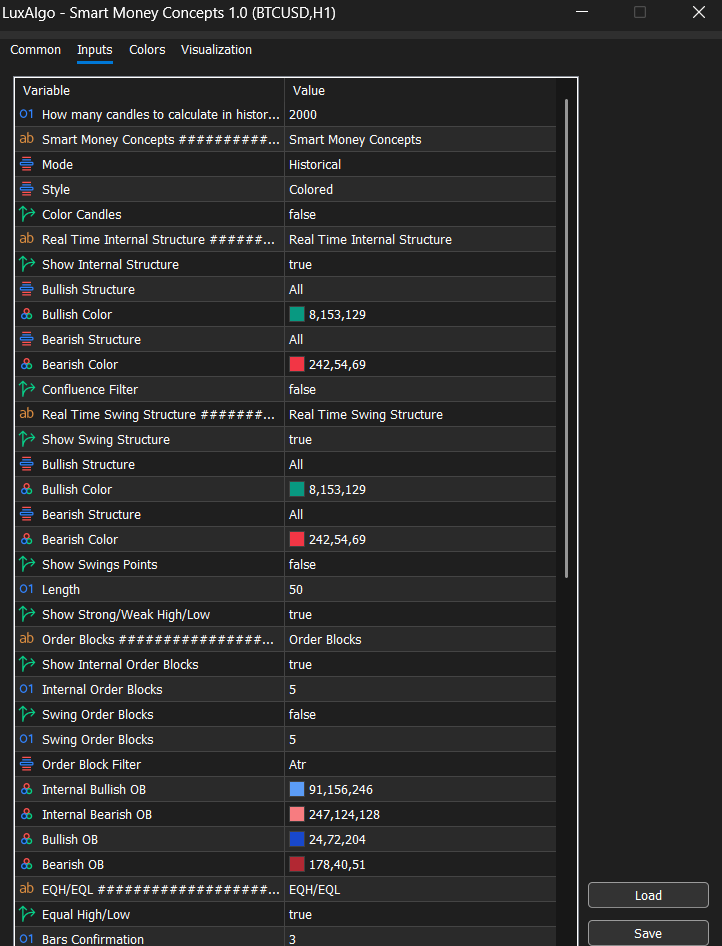Minimize the LuxAlgo settings dialog
Viewport: 722px width, 946px height.
(582, 12)
